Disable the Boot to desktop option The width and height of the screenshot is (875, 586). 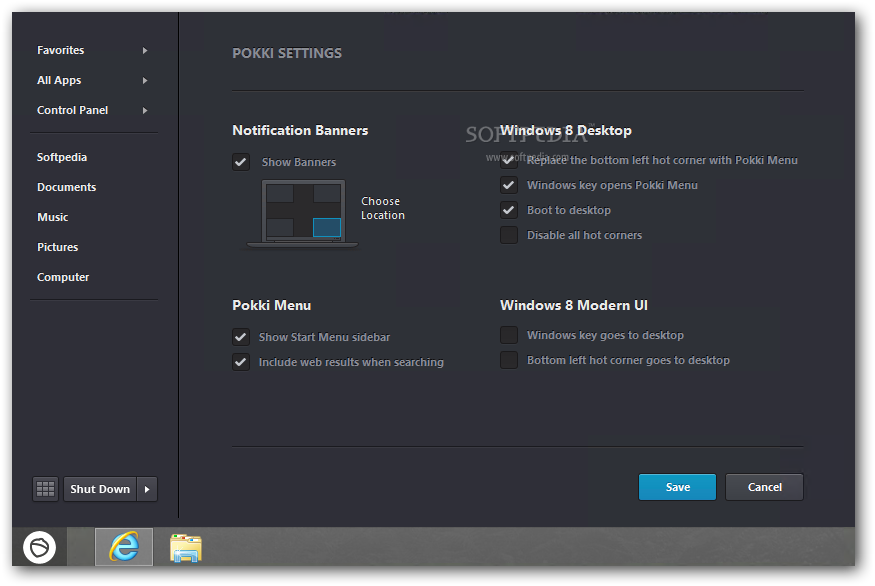pos(508,210)
